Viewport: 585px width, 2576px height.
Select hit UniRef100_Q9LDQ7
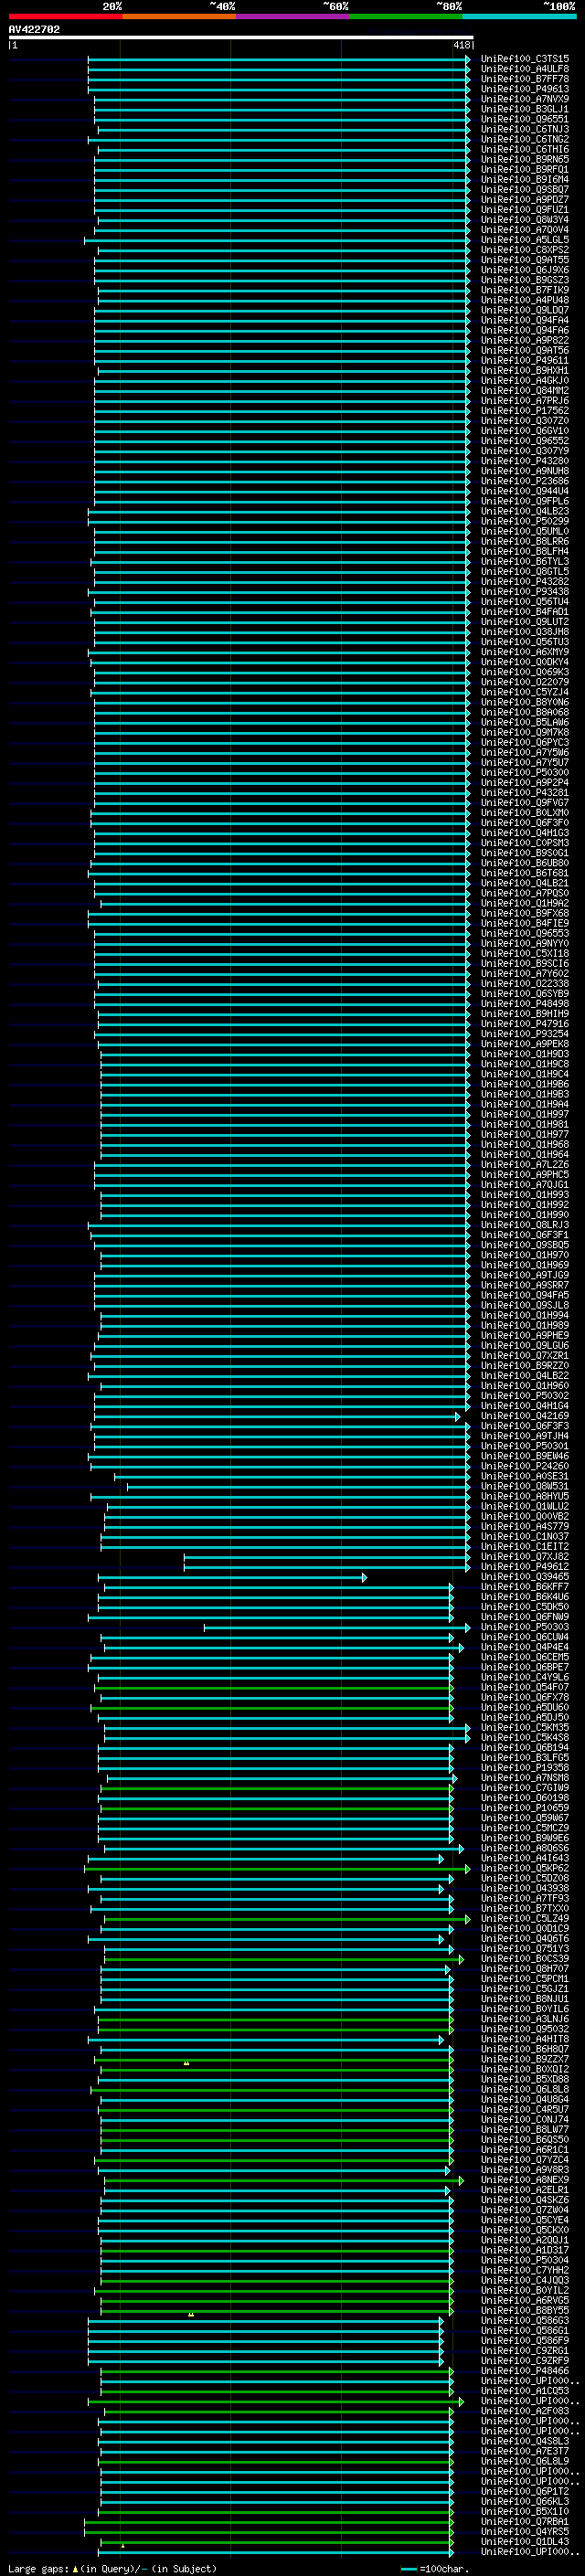pos(525,310)
